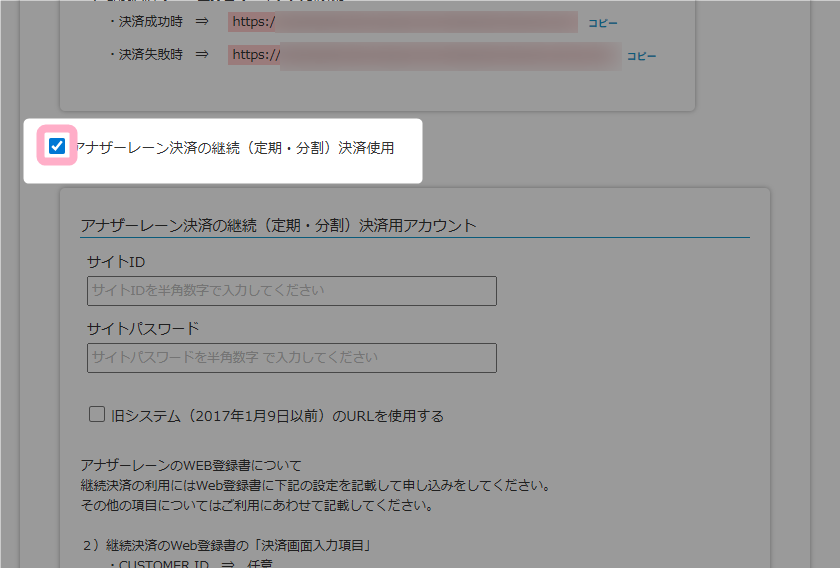Click the サイトID field label
The width and height of the screenshot is (840, 568).
tap(117, 262)
